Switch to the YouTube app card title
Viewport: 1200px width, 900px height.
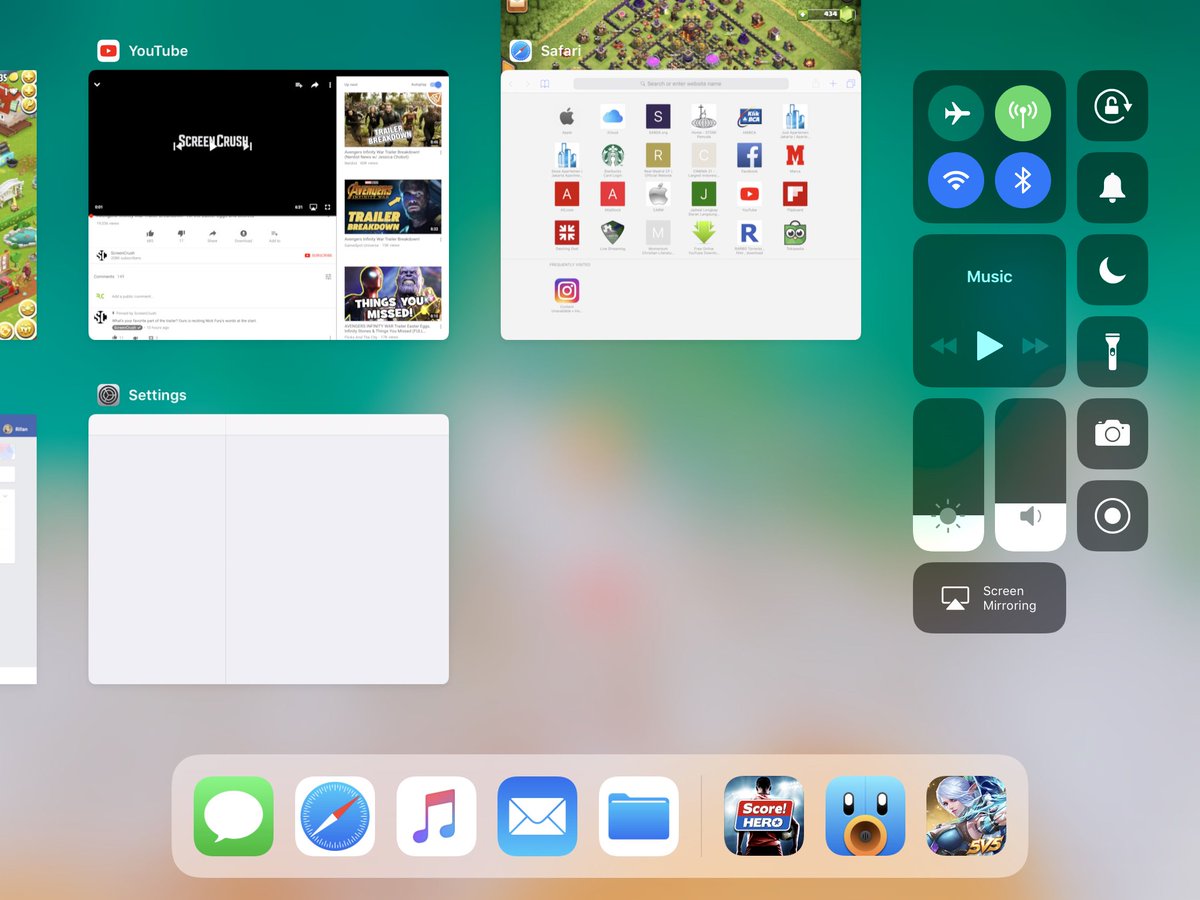(158, 51)
